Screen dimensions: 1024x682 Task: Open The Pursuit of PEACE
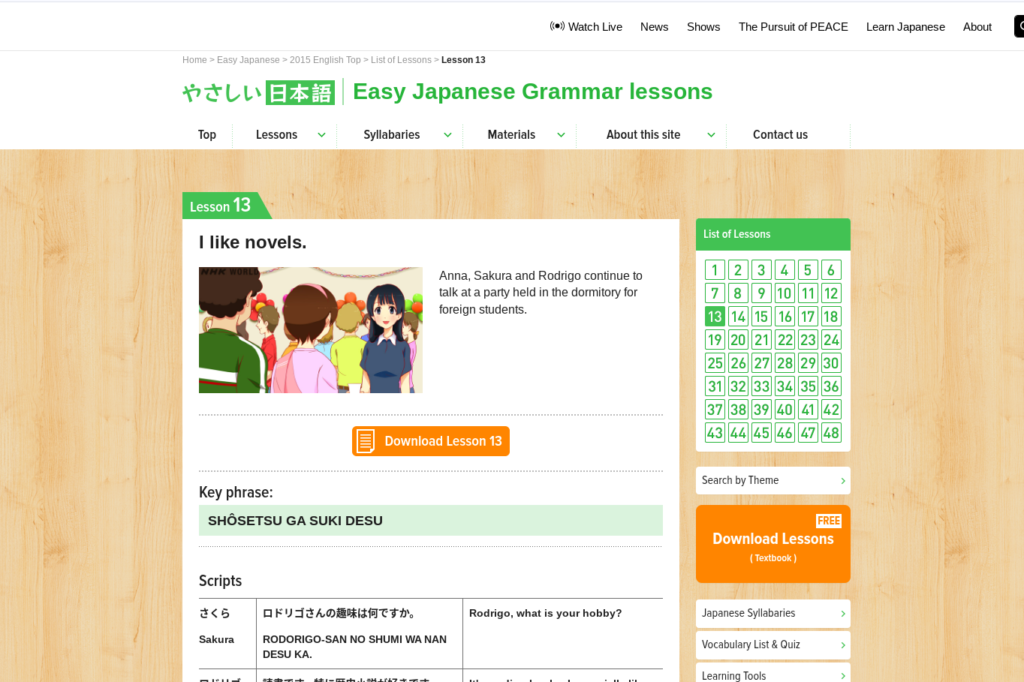coord(793,27)
